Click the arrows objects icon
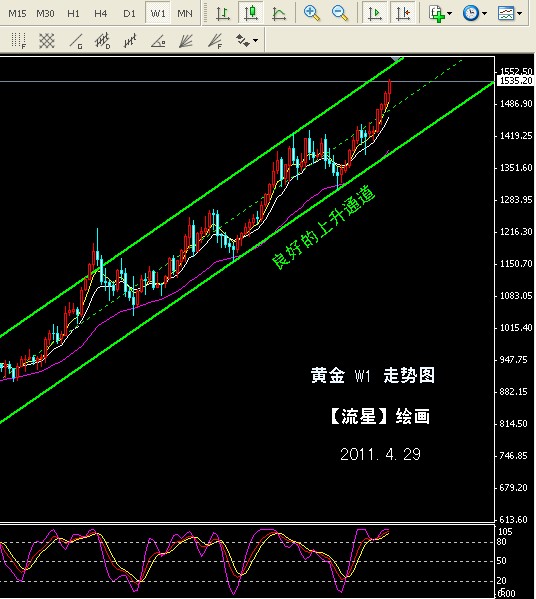This screenshot has height=599, width=536. pos(243,40)
